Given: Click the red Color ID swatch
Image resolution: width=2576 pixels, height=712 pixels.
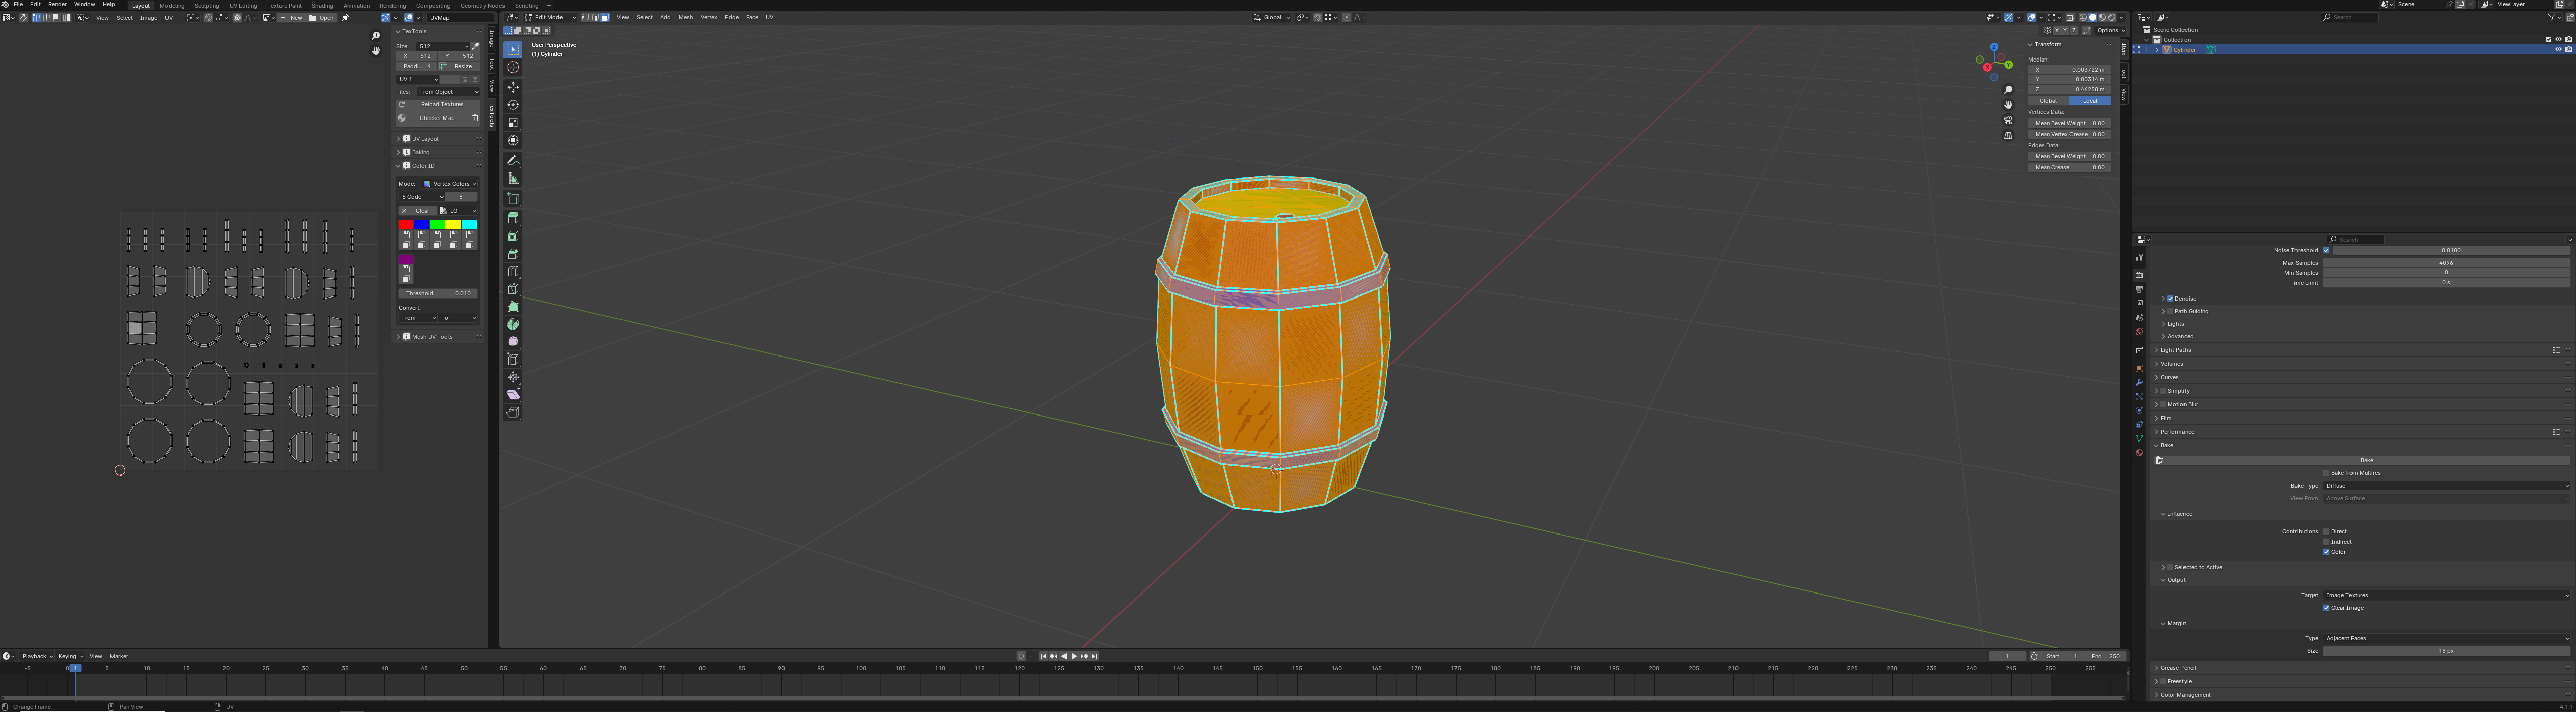Looking at the screenshot, I should pos(405,225).
